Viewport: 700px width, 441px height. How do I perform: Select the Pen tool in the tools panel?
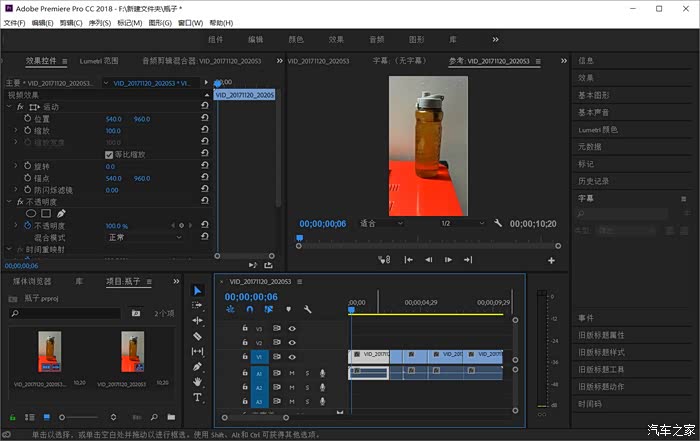(x=197, y=367)
